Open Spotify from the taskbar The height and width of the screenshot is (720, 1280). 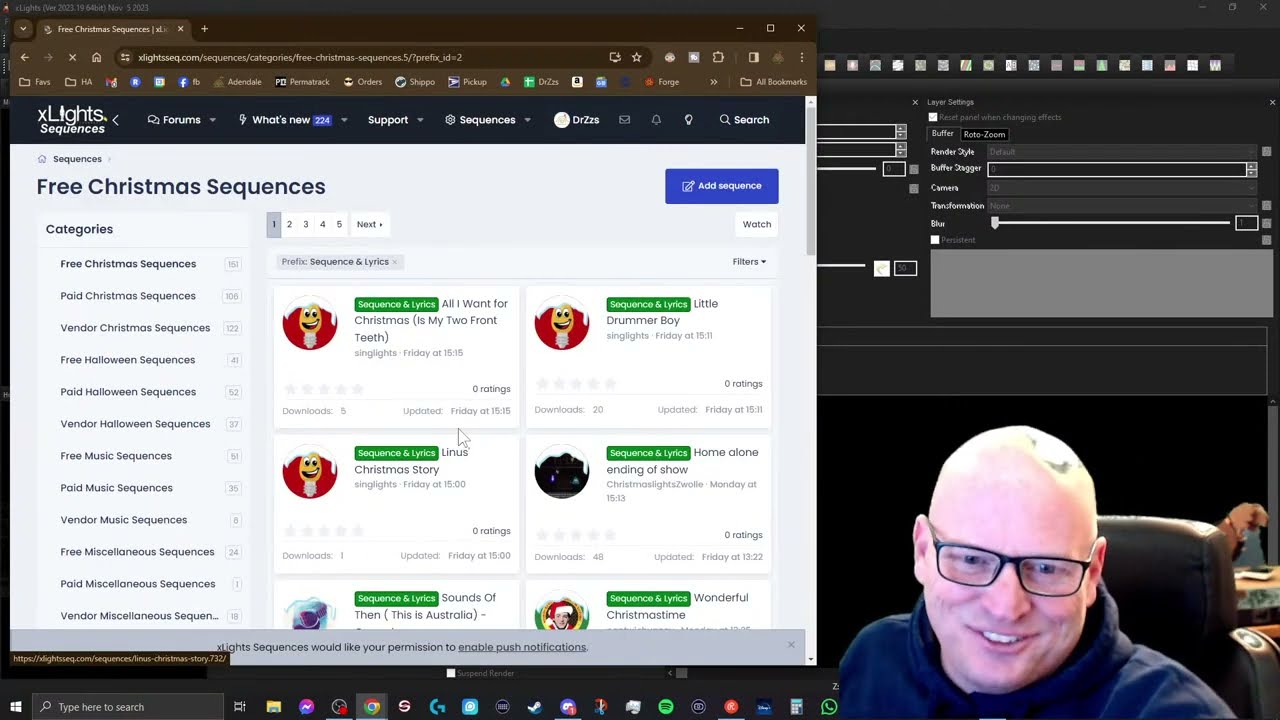point(666,707)
